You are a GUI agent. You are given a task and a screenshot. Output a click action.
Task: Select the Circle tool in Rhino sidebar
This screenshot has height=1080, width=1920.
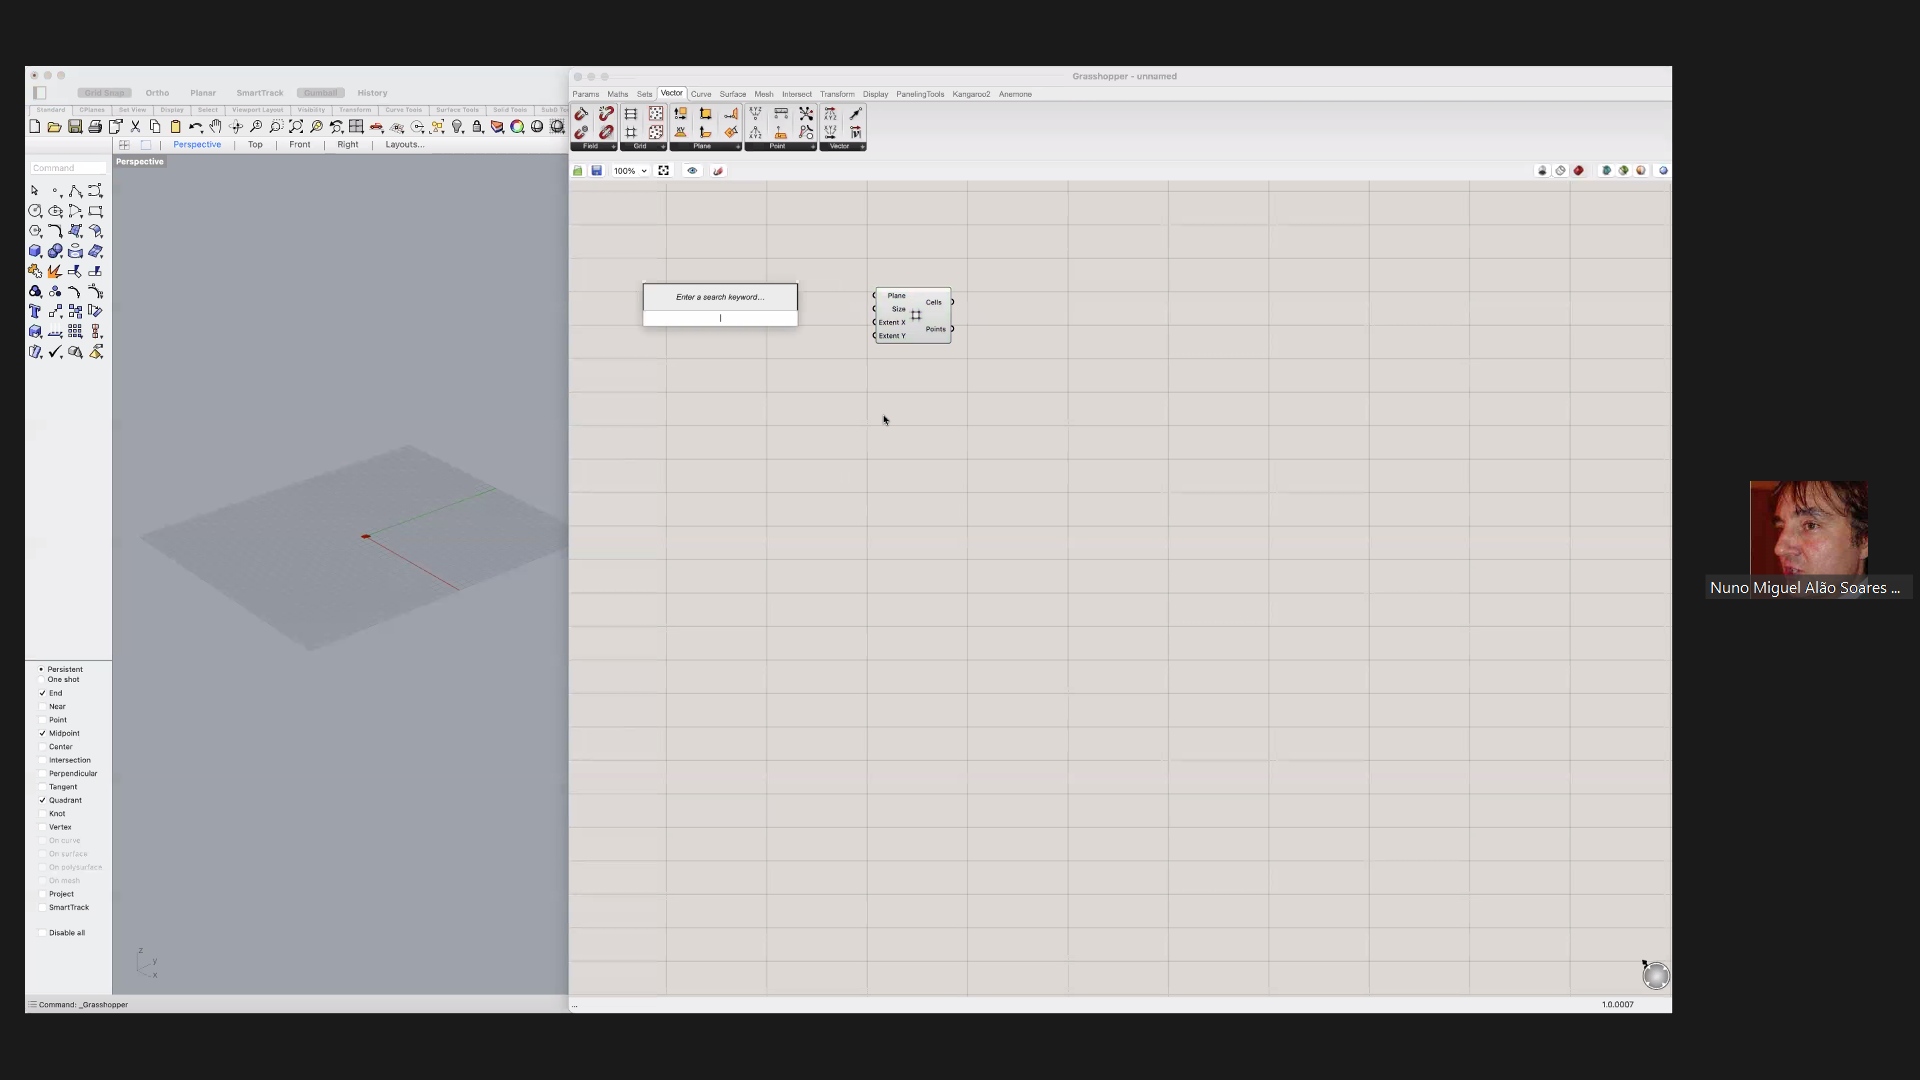click(x=35, y=211)
